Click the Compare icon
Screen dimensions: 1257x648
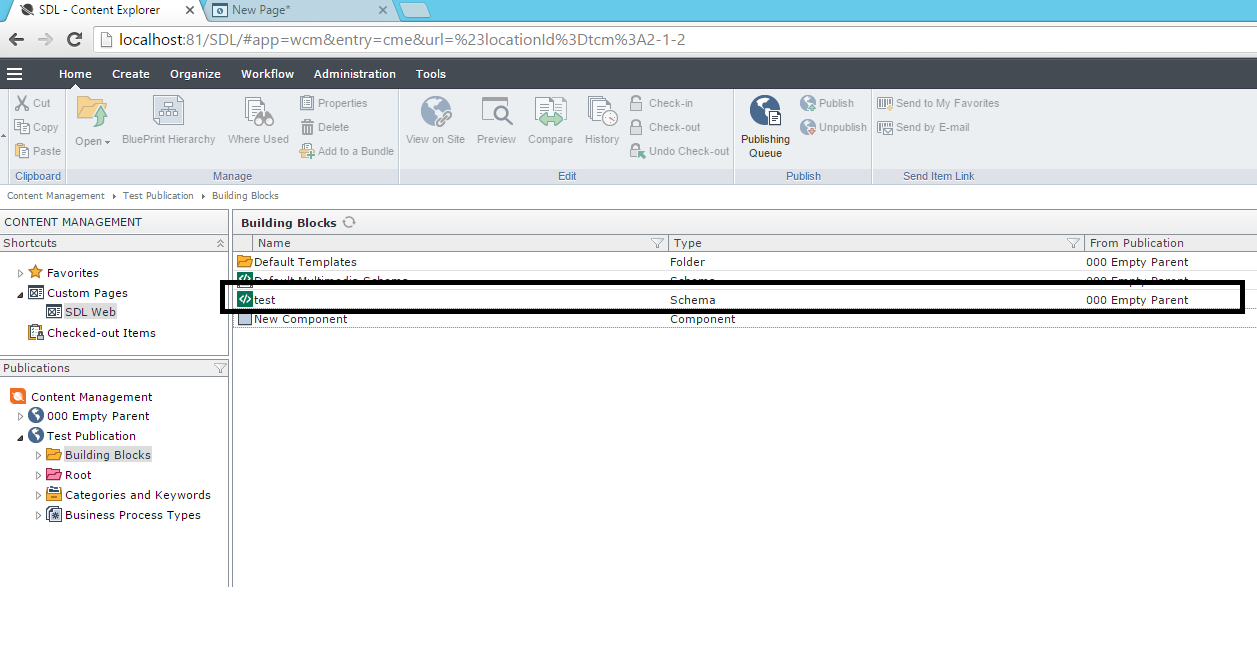tap(550, 112)
